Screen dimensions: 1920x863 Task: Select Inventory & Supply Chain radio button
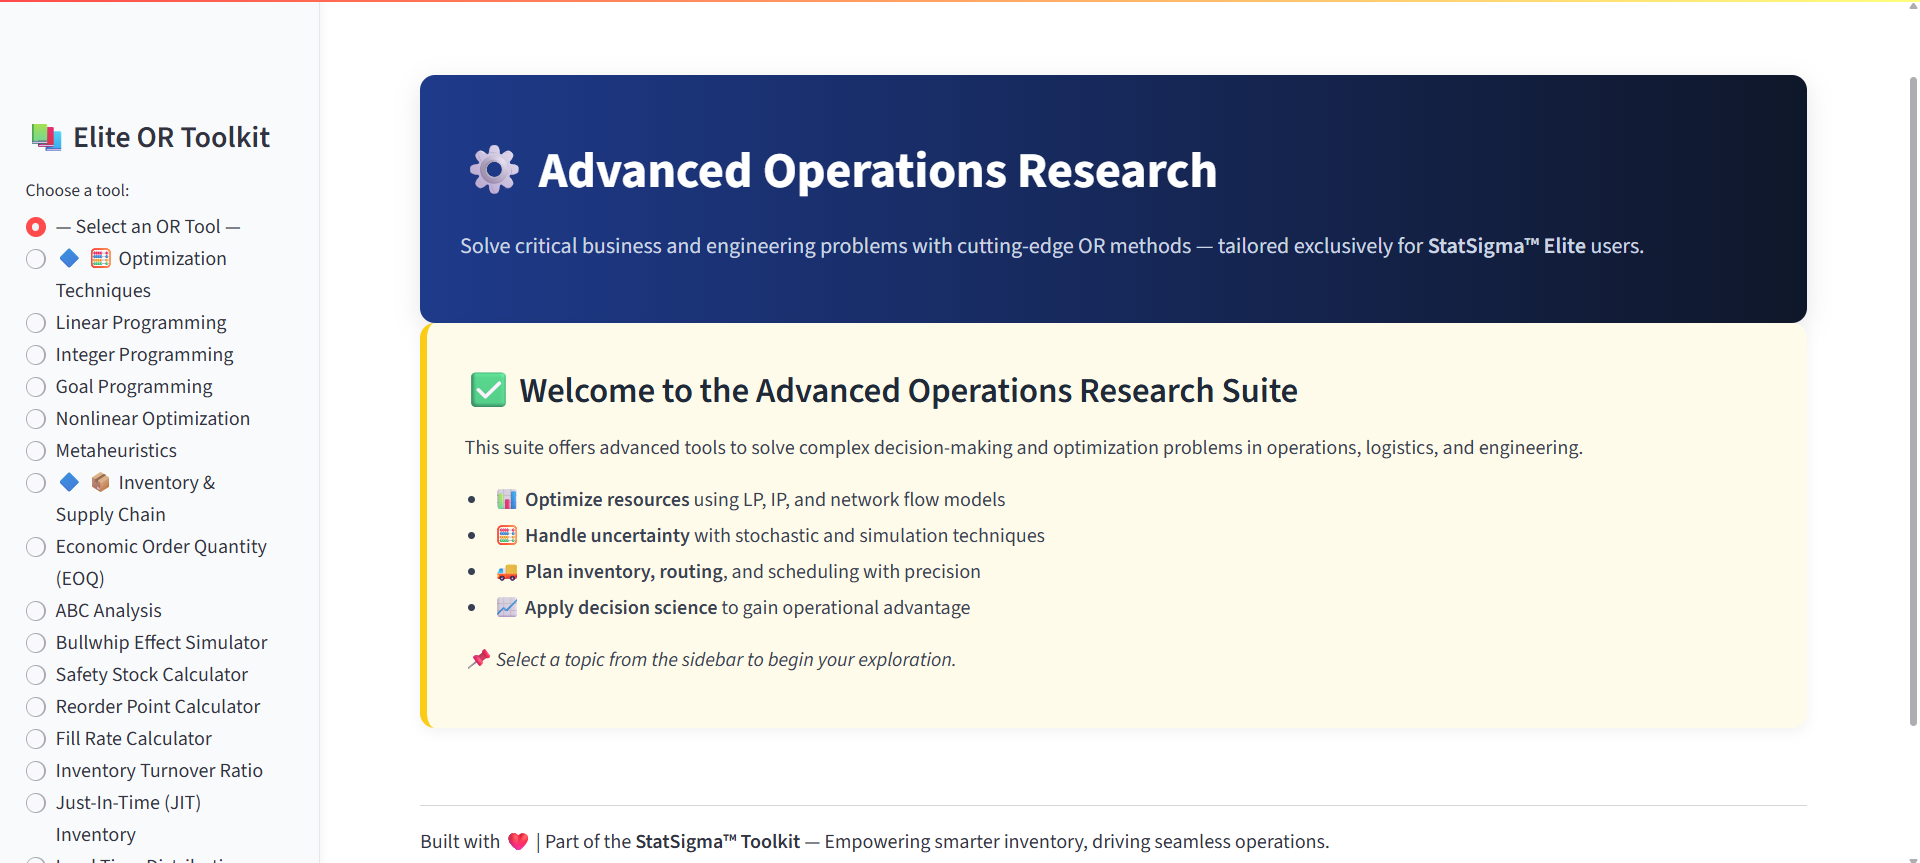point(36,483)
